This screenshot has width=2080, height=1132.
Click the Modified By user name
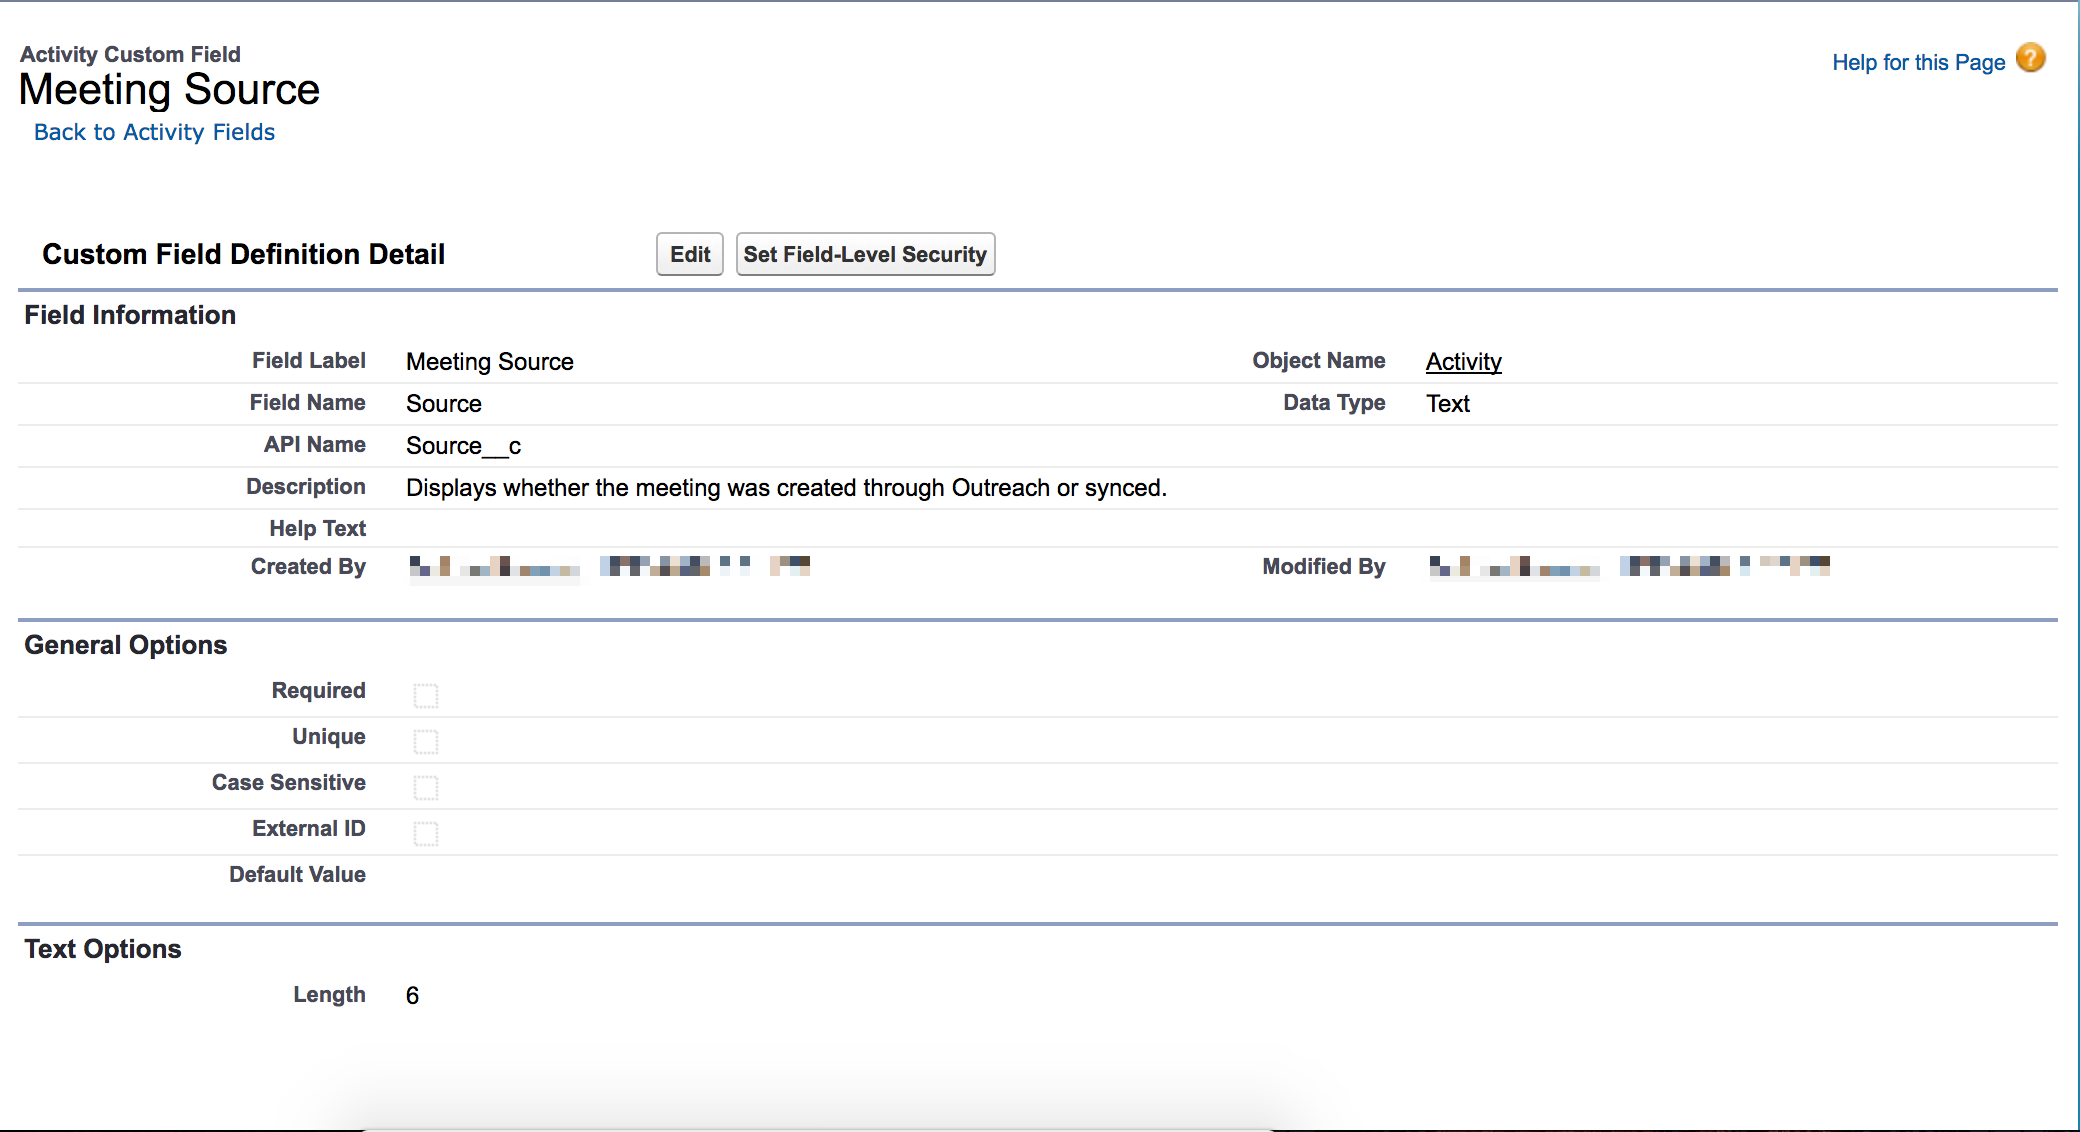[1515, 568]
